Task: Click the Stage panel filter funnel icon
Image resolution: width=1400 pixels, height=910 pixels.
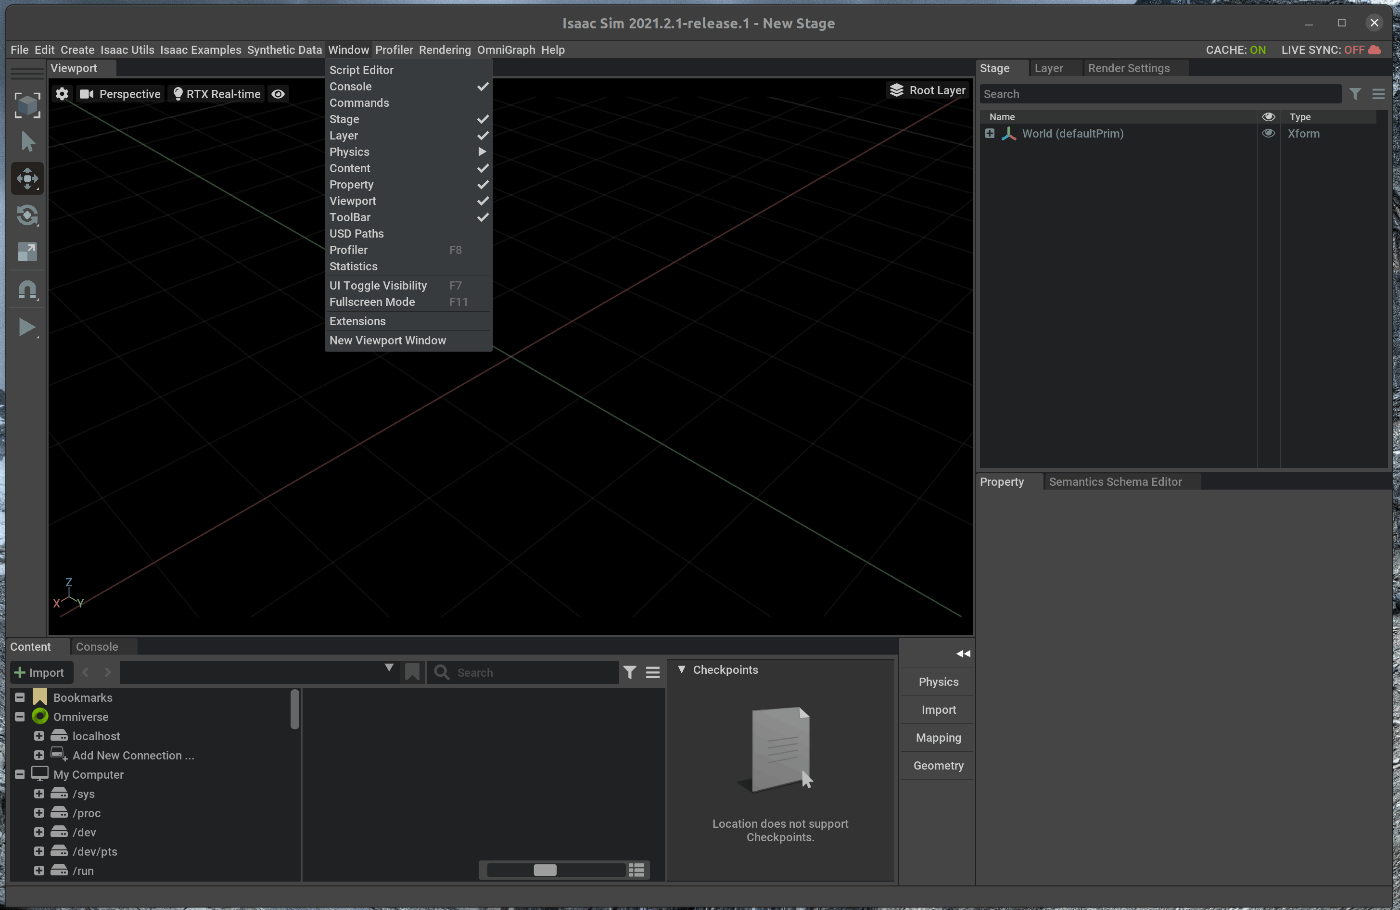Action: click(x=1355, y=94)
